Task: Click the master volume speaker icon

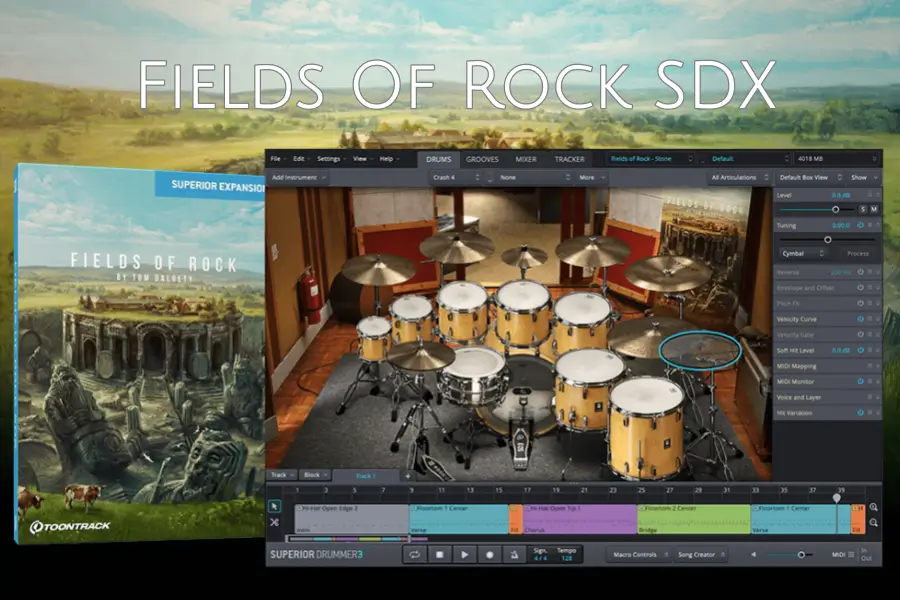Action: [754, 555]
